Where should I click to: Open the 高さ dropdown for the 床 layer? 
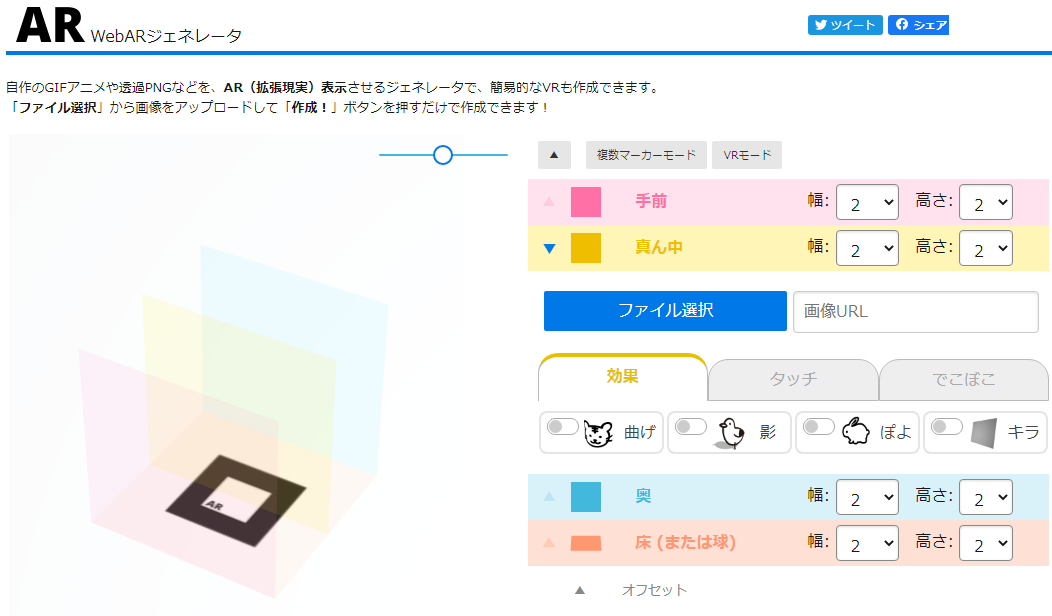pyautogui.click(x=985, y=543)
